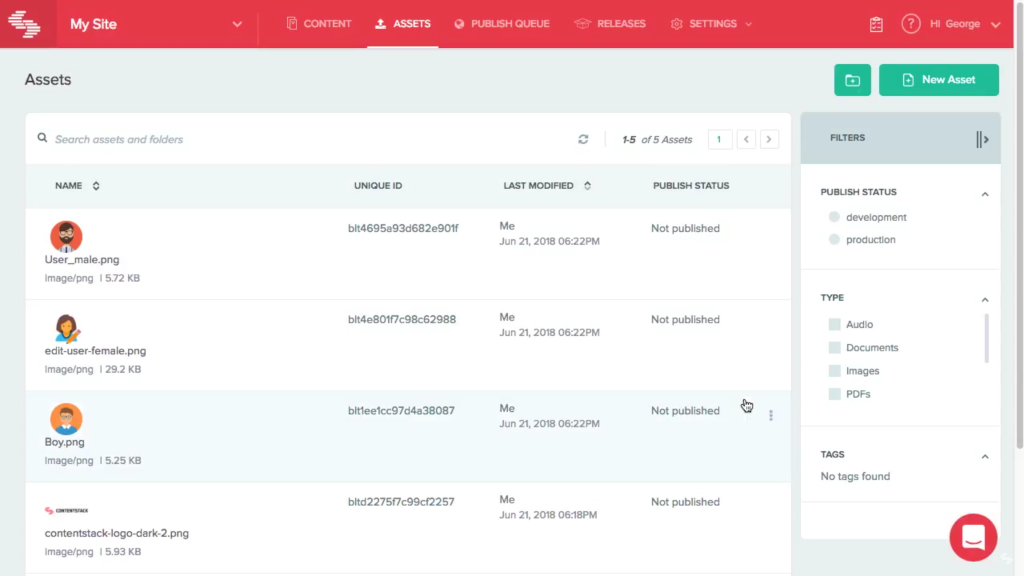Switch to the Content tab
The width and height of the screenshot is (1024, 576).
pyautogui.click(x=319, y=24)
